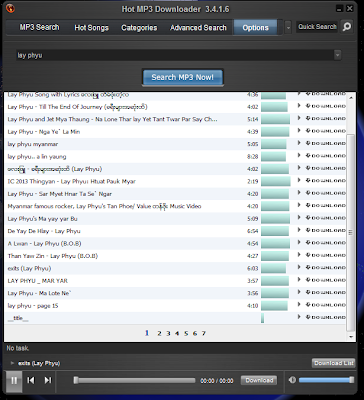Download 'Lay Phyu and Jet Mya Thaung' track
Viewport: 364px width, 400px height.
click(326, 118)
